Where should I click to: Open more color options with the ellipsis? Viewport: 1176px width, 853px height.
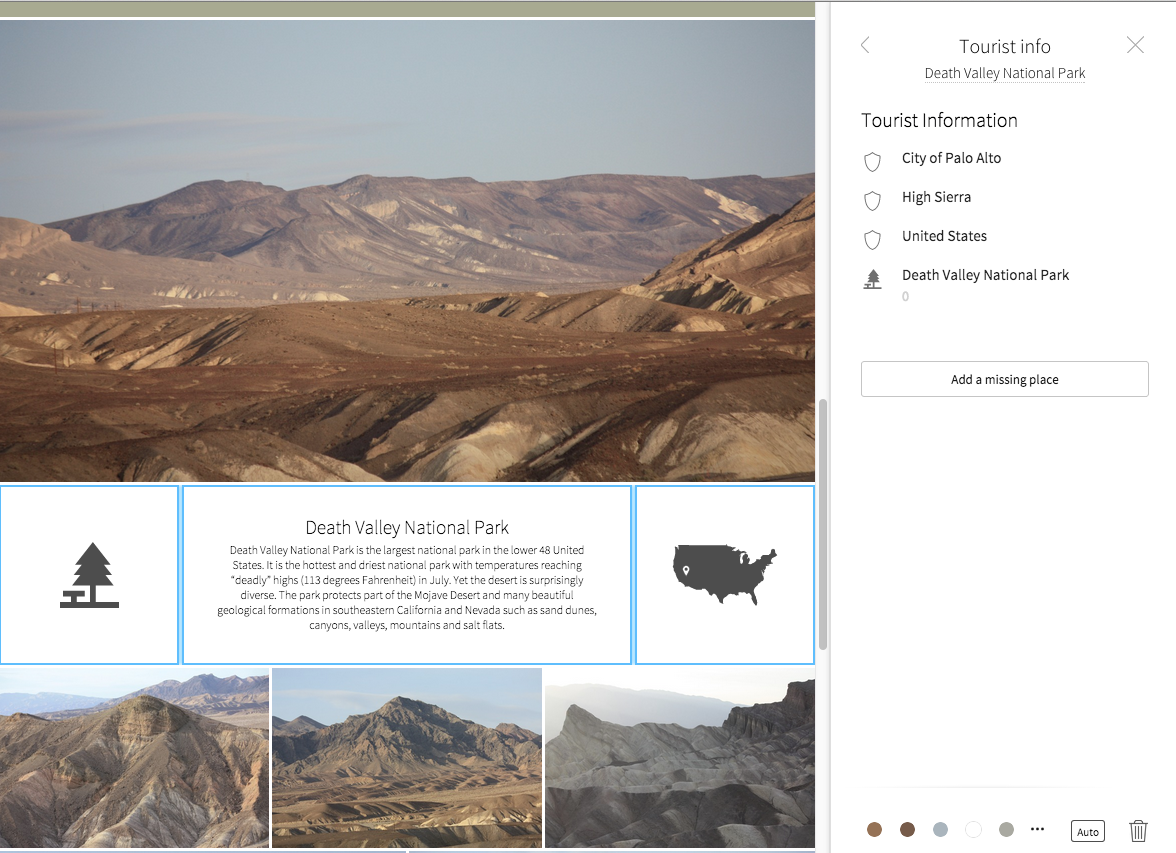click(1037, 829)
